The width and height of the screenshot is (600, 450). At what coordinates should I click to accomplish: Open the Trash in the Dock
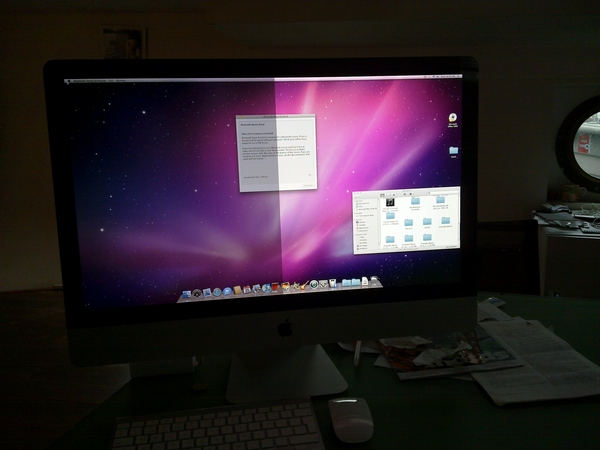click(374, 280)
